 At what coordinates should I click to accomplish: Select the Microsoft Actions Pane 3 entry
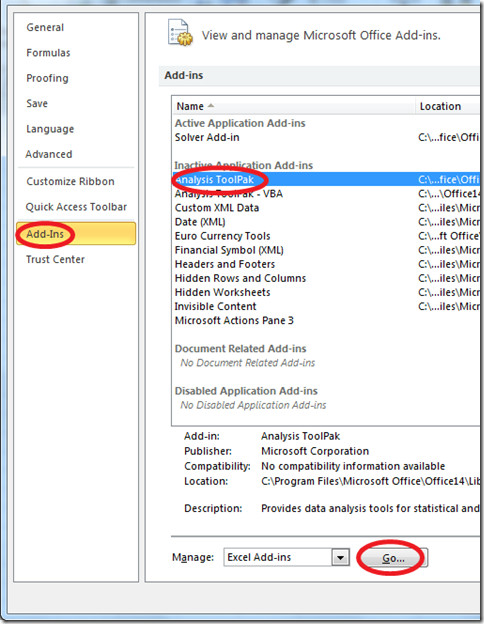pos(326,321)
